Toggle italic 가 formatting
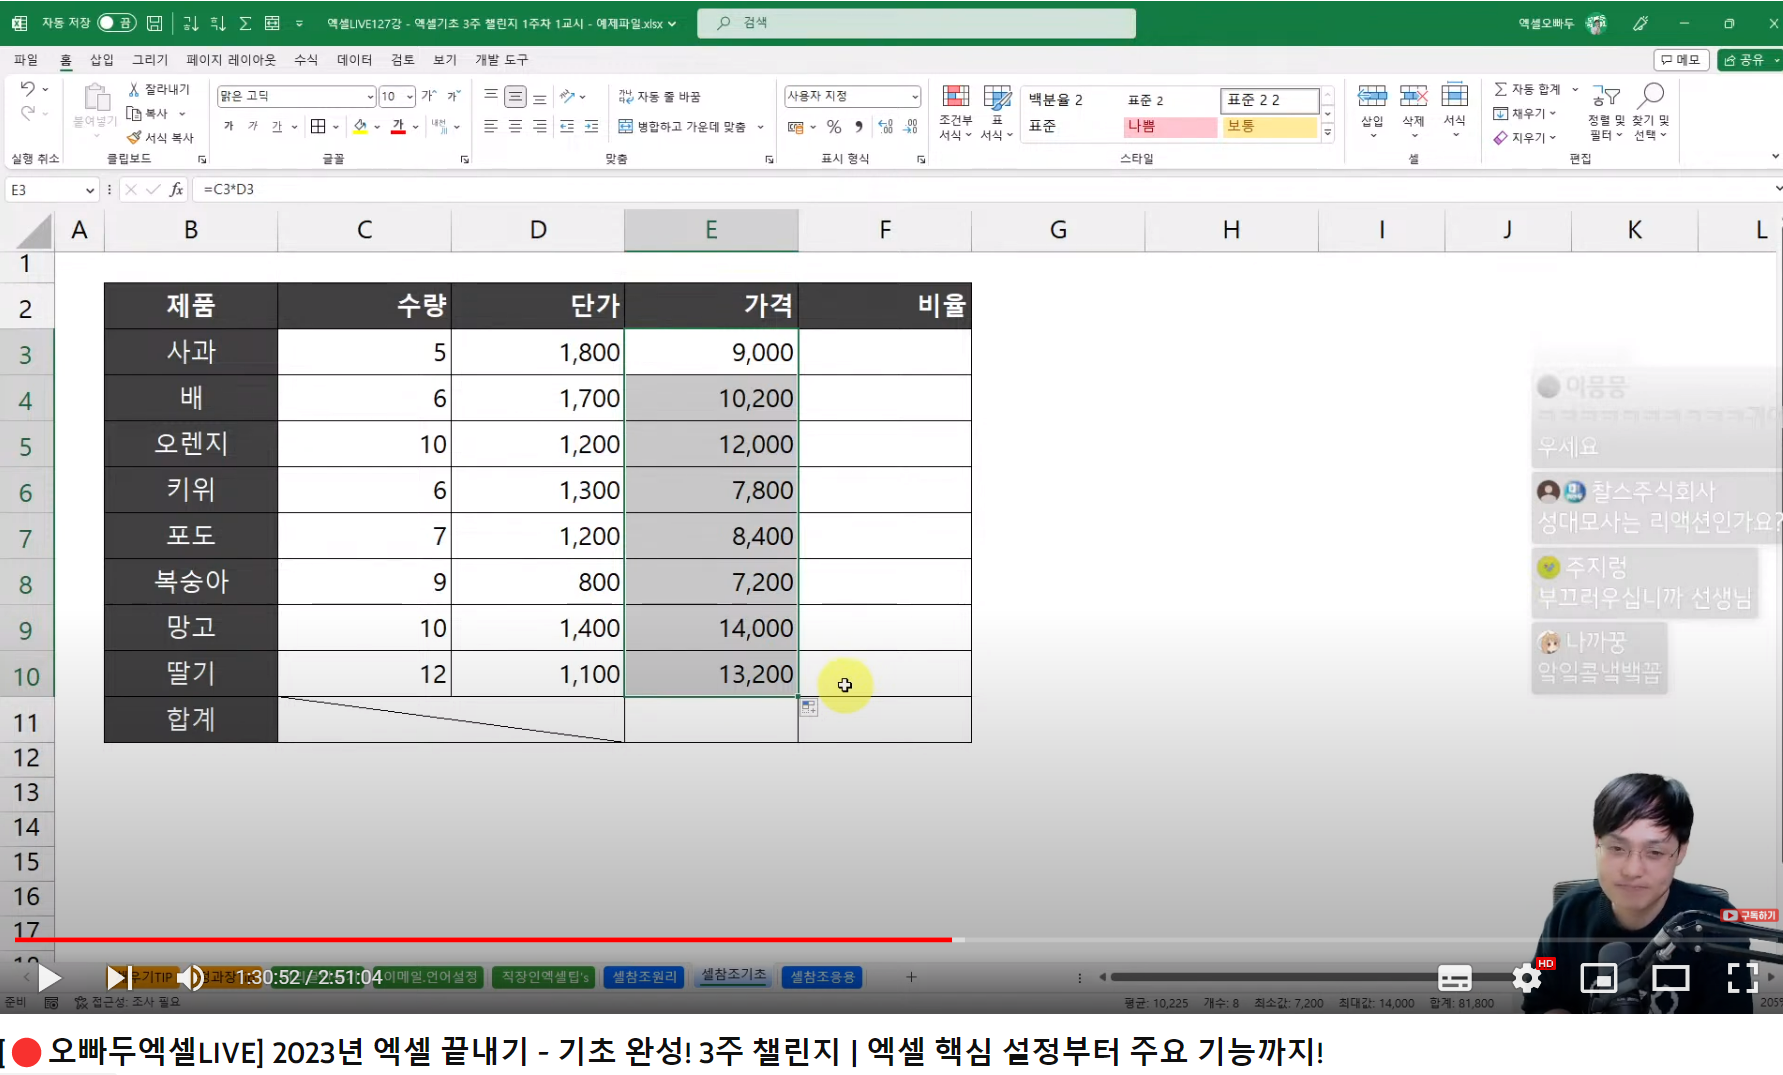This screenshot has height=1075, width=1783. click(x=253, y=126)
